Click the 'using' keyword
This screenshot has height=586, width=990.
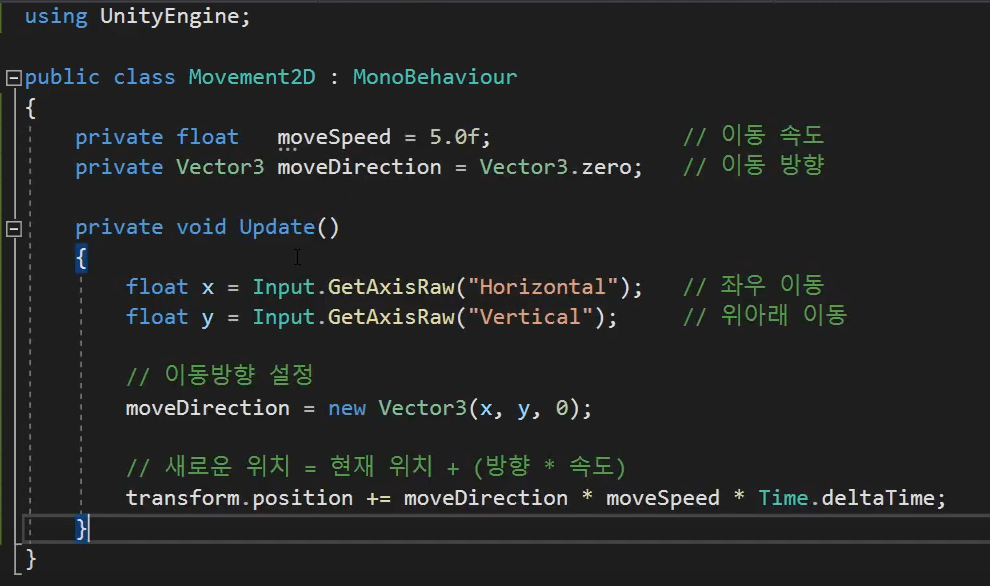56,16
